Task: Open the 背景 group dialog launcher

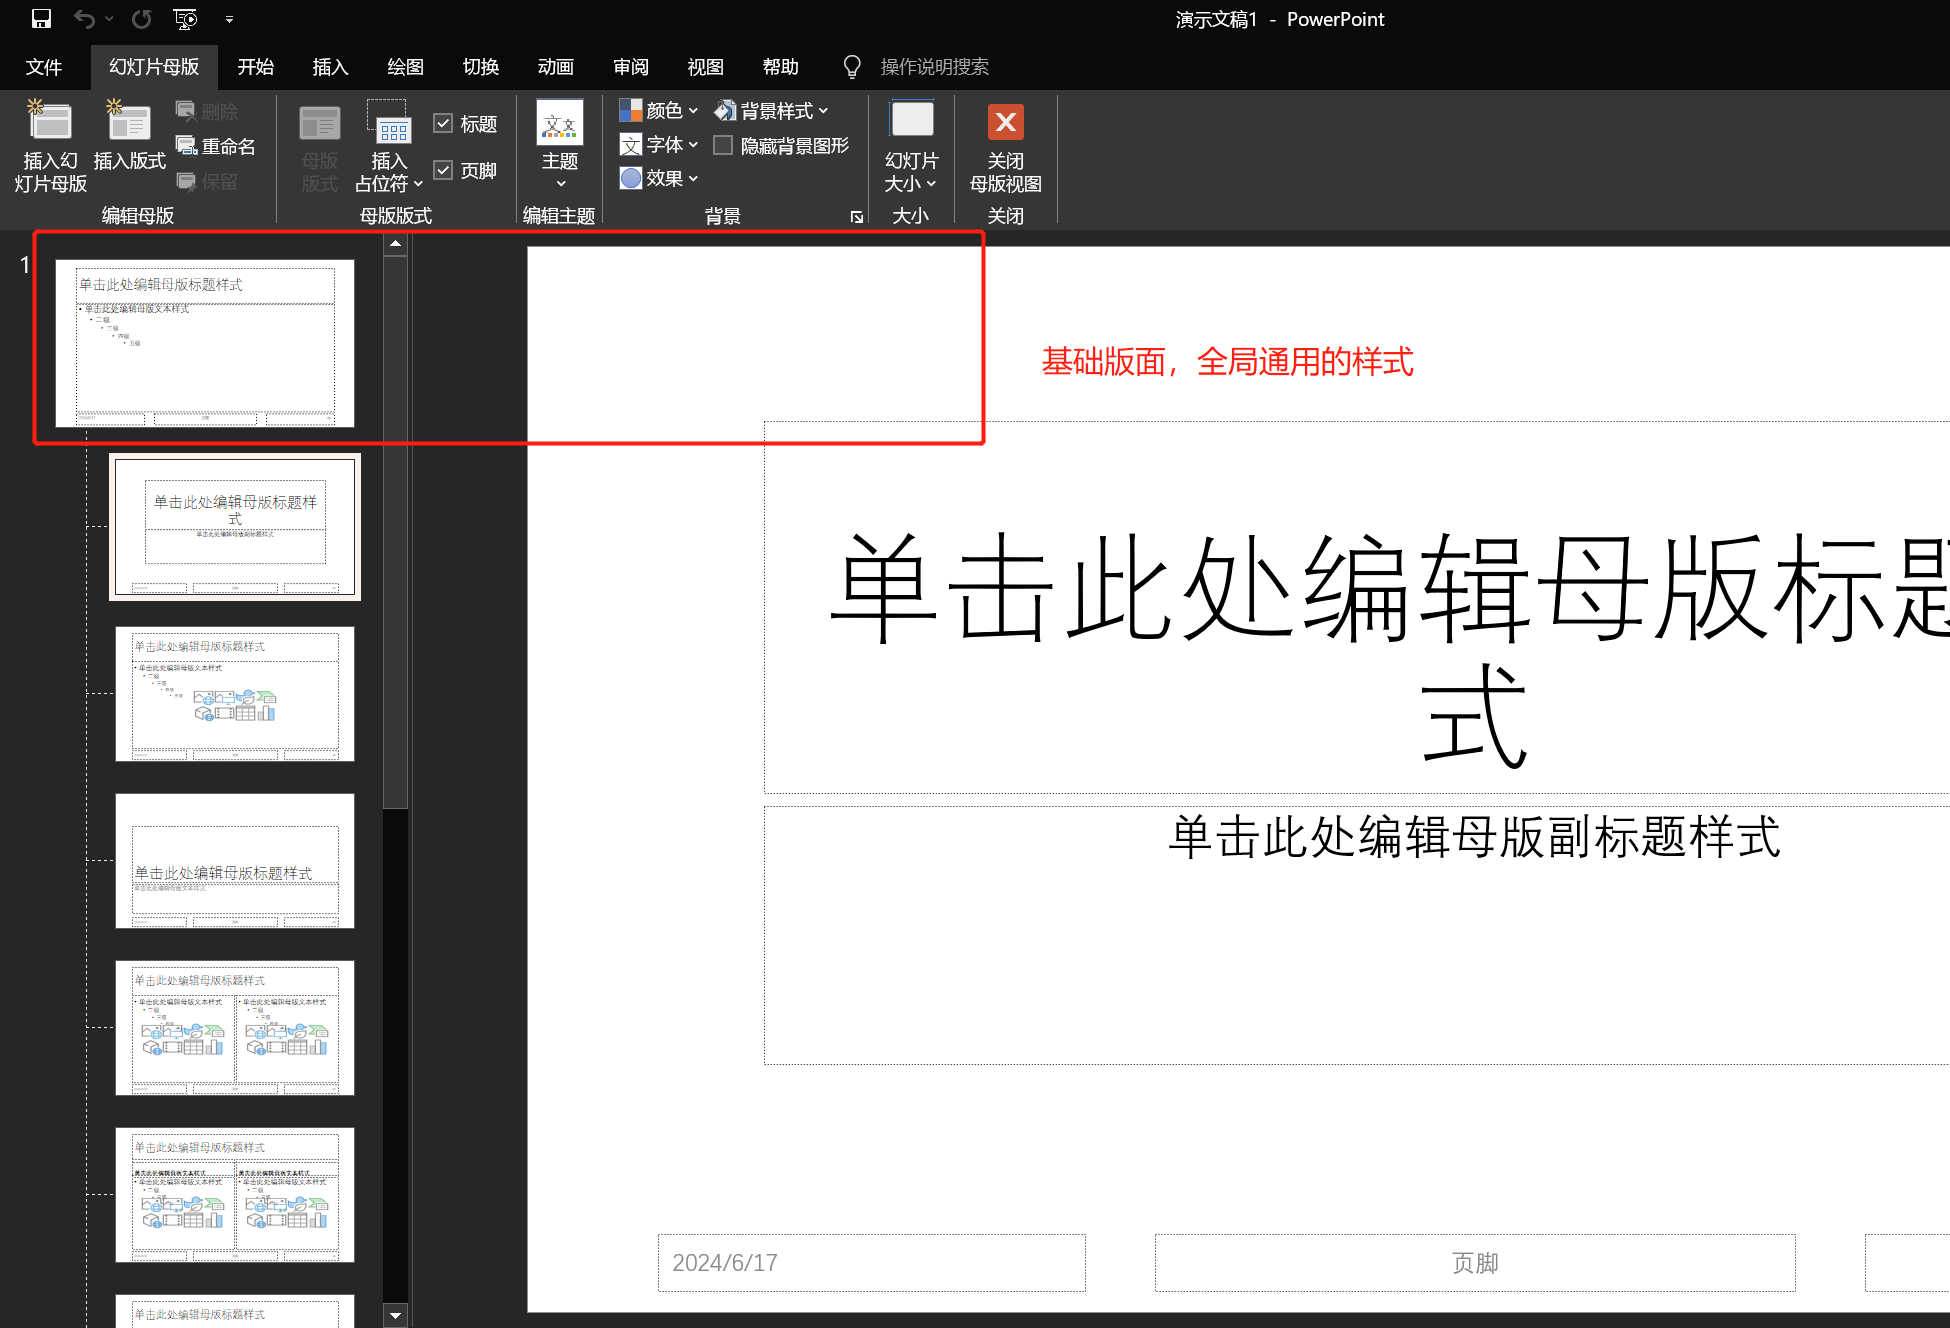Action: click(x=857, y=216)
